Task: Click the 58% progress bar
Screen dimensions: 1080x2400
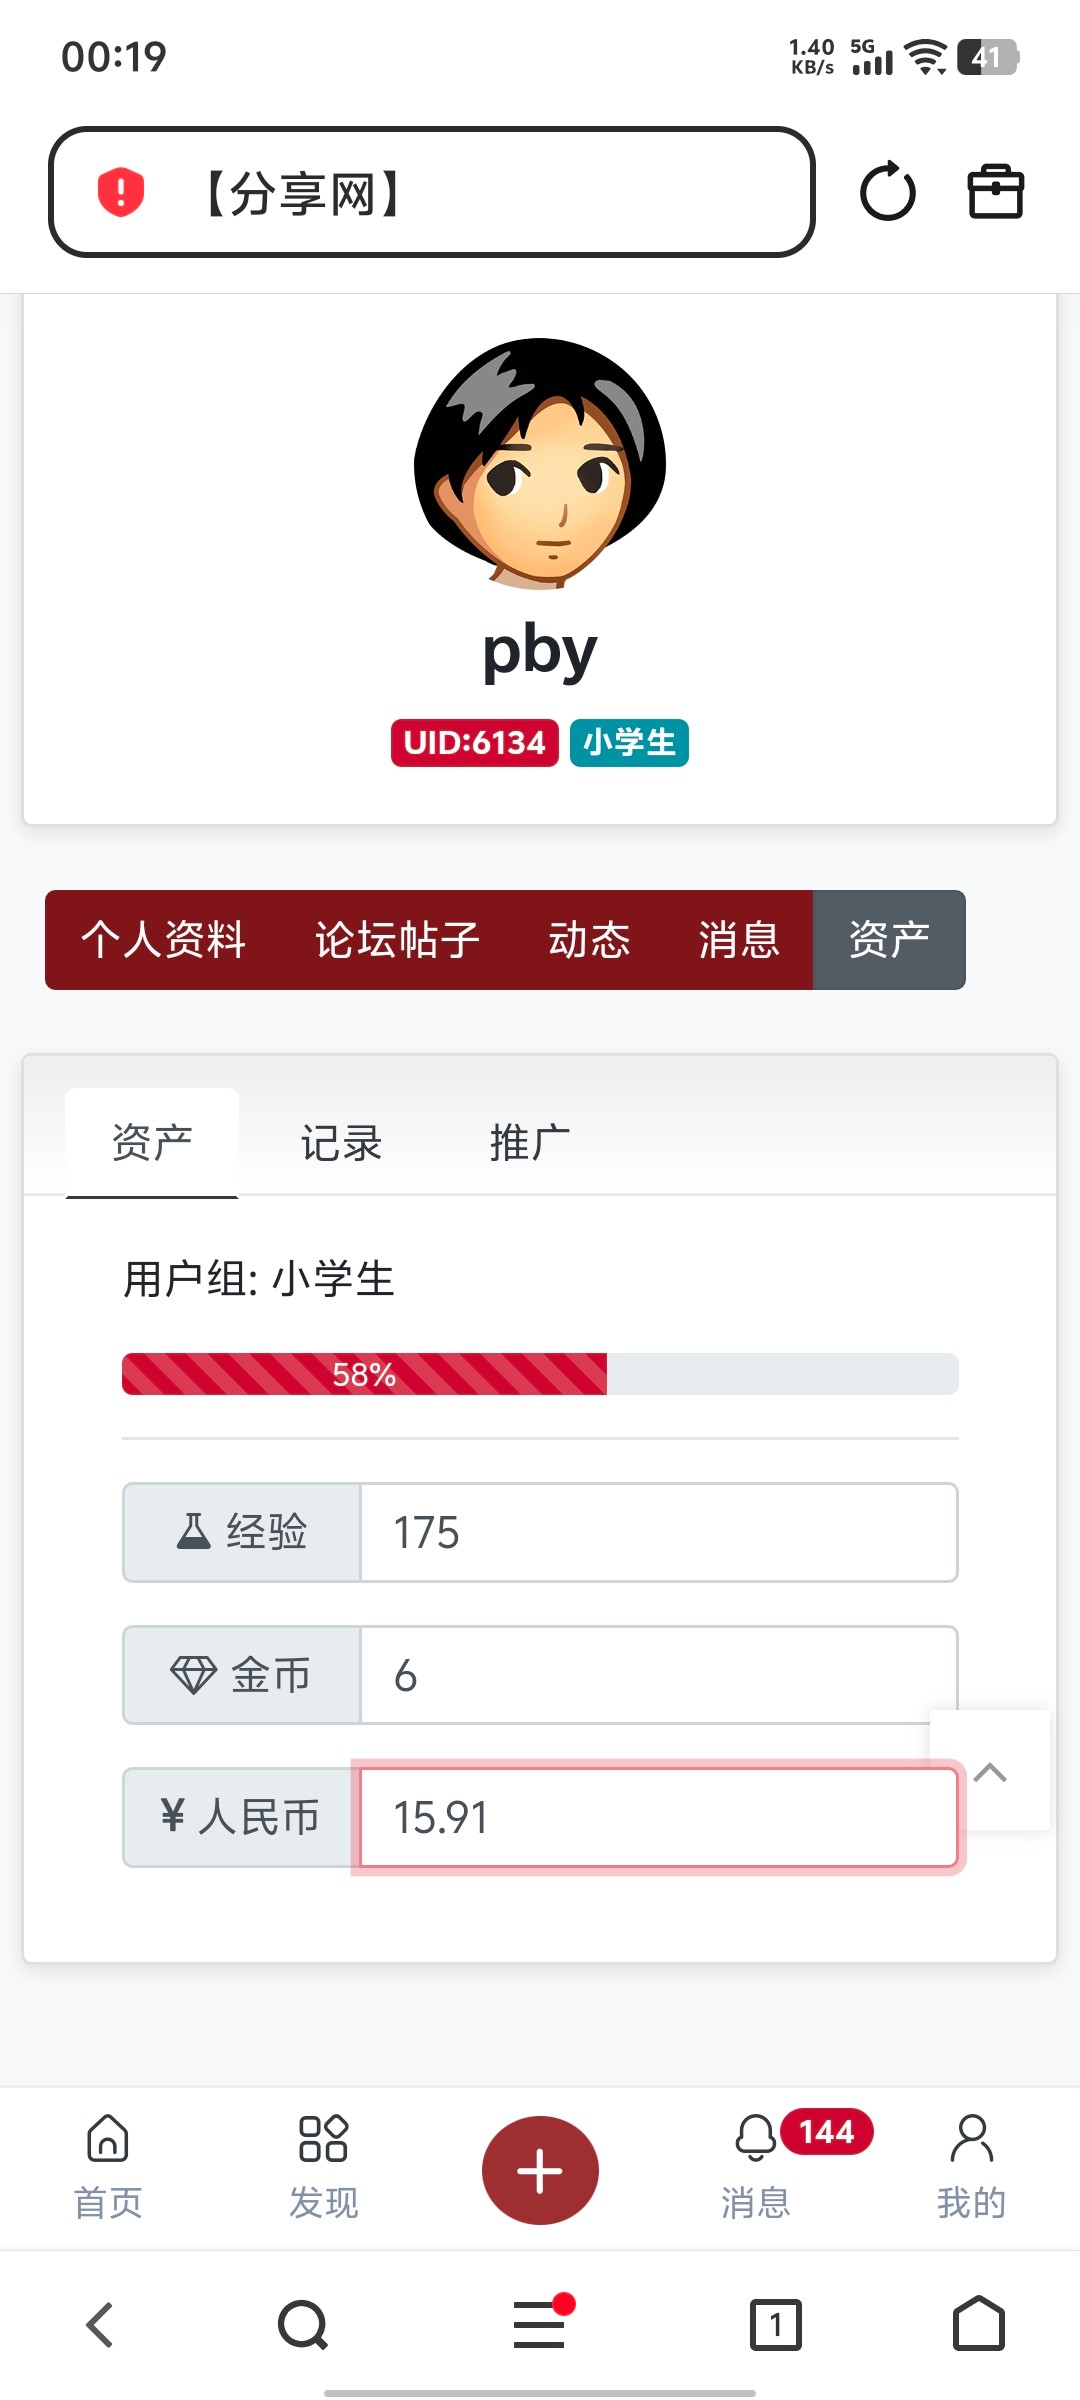Action: point(540,1374)
